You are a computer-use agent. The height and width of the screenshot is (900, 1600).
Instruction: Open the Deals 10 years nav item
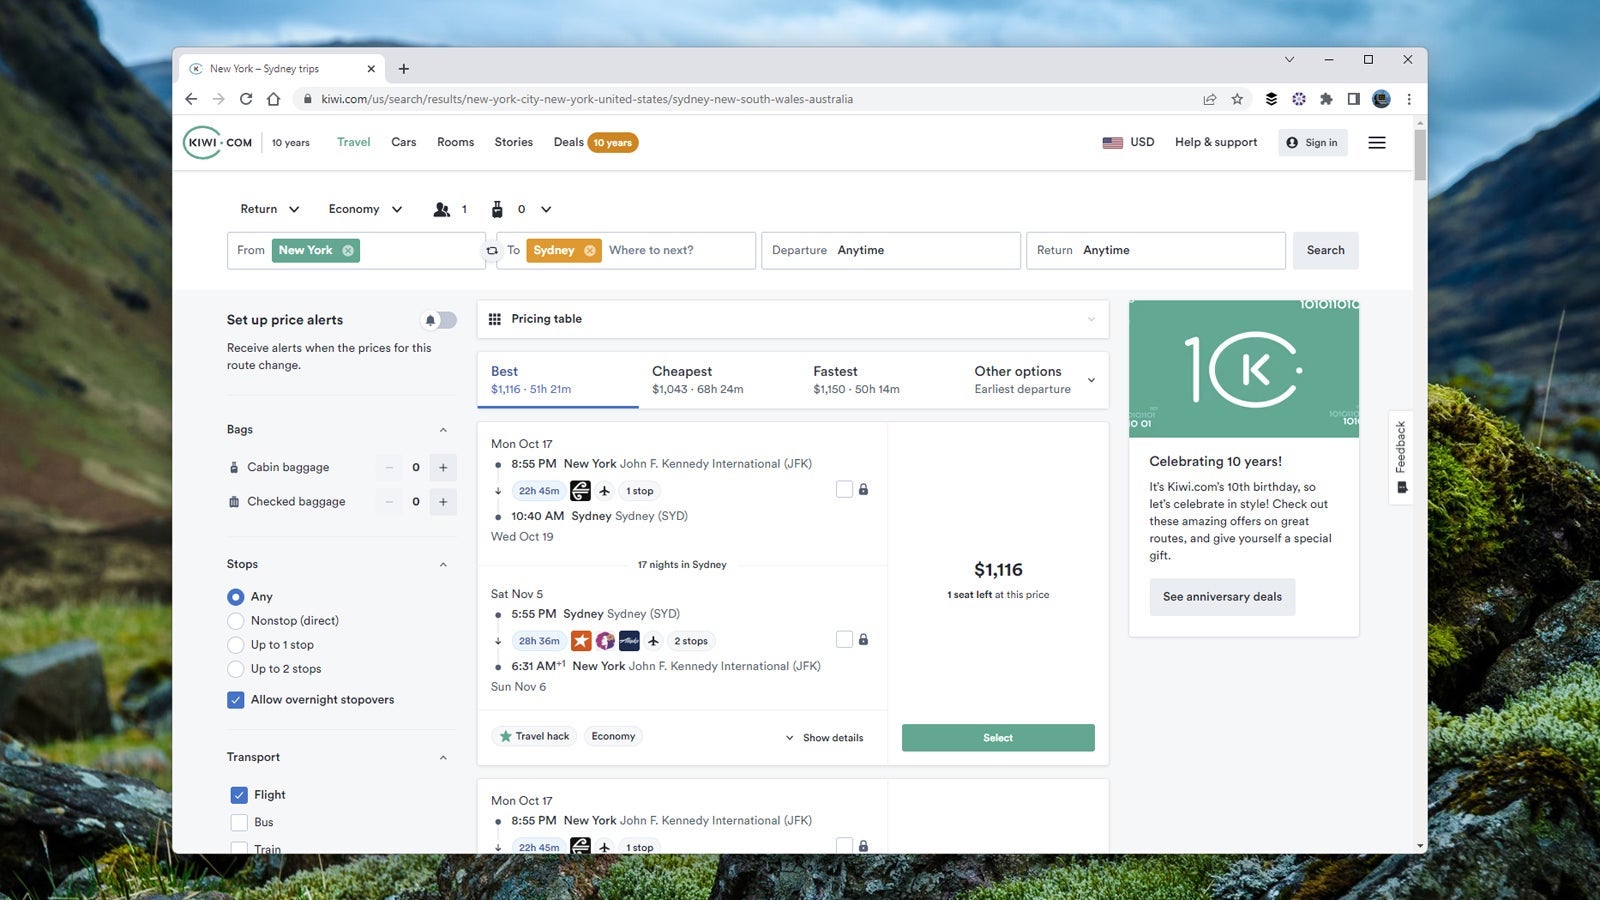[x=595, y=142]
